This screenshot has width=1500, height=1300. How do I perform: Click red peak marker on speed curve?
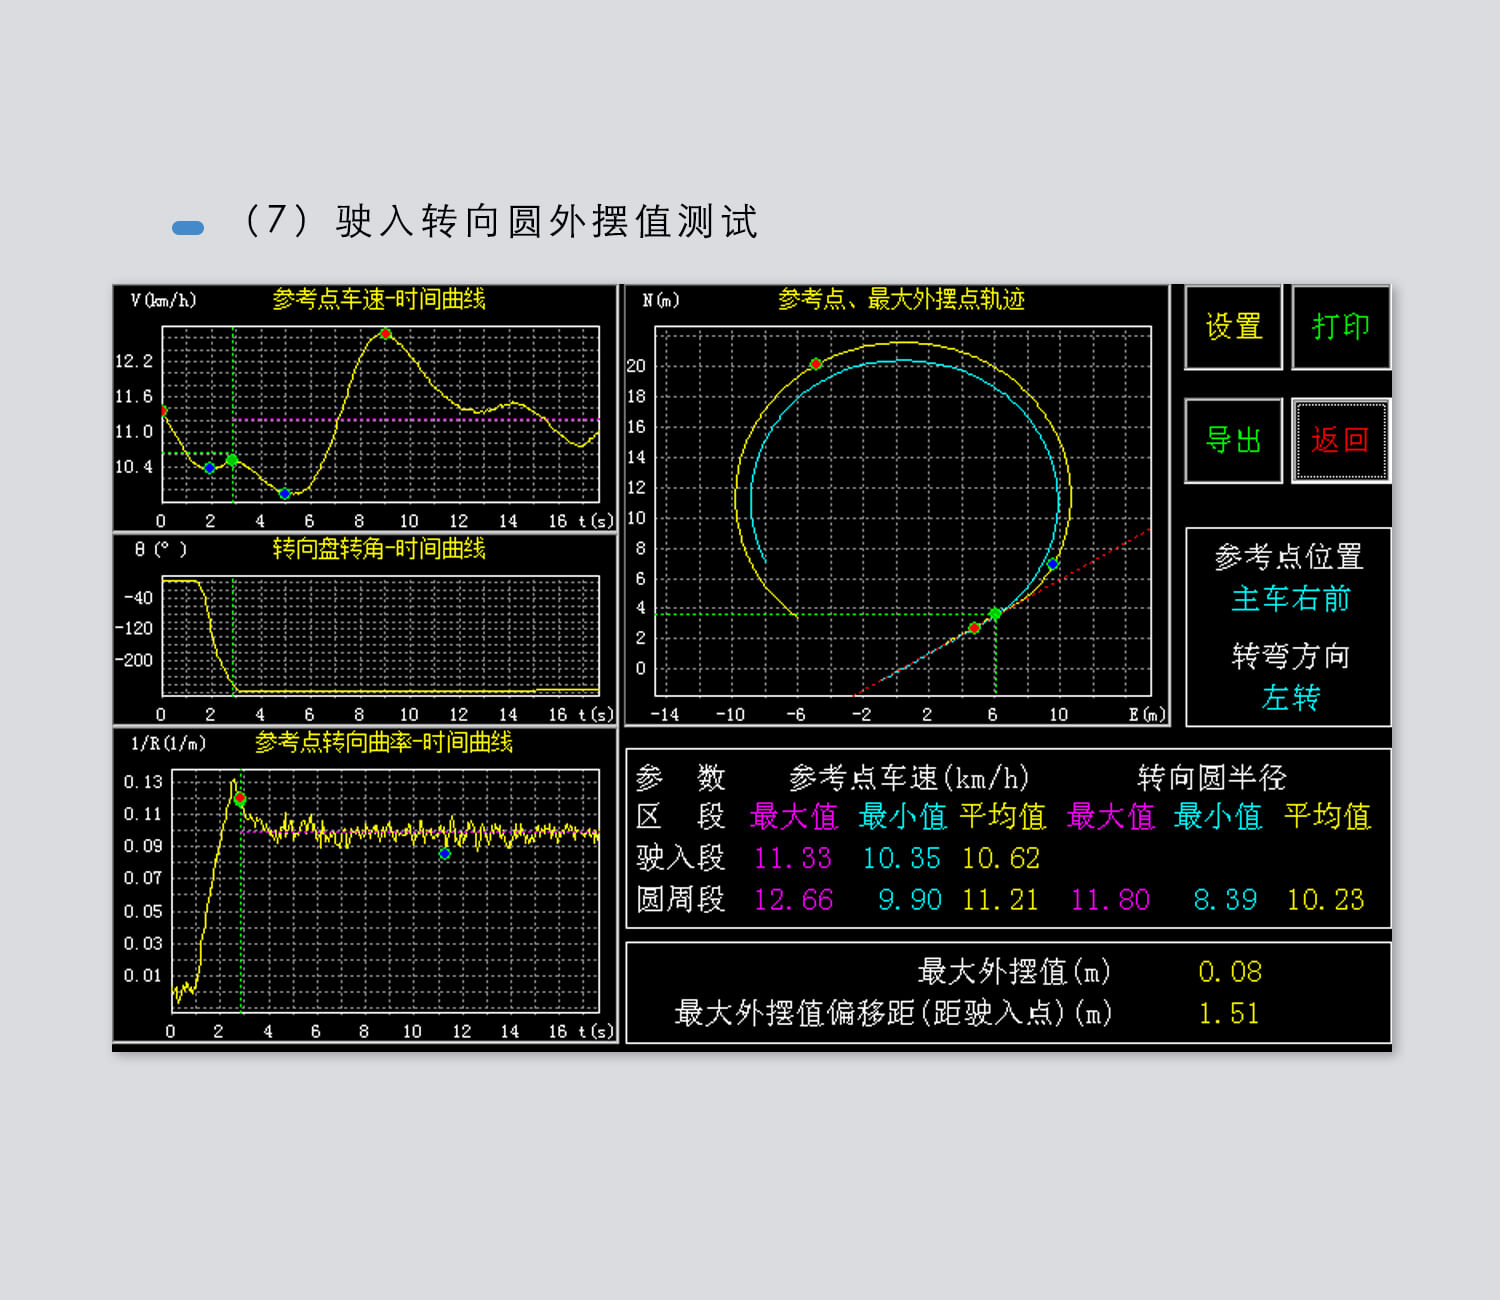tap(386, 334)
